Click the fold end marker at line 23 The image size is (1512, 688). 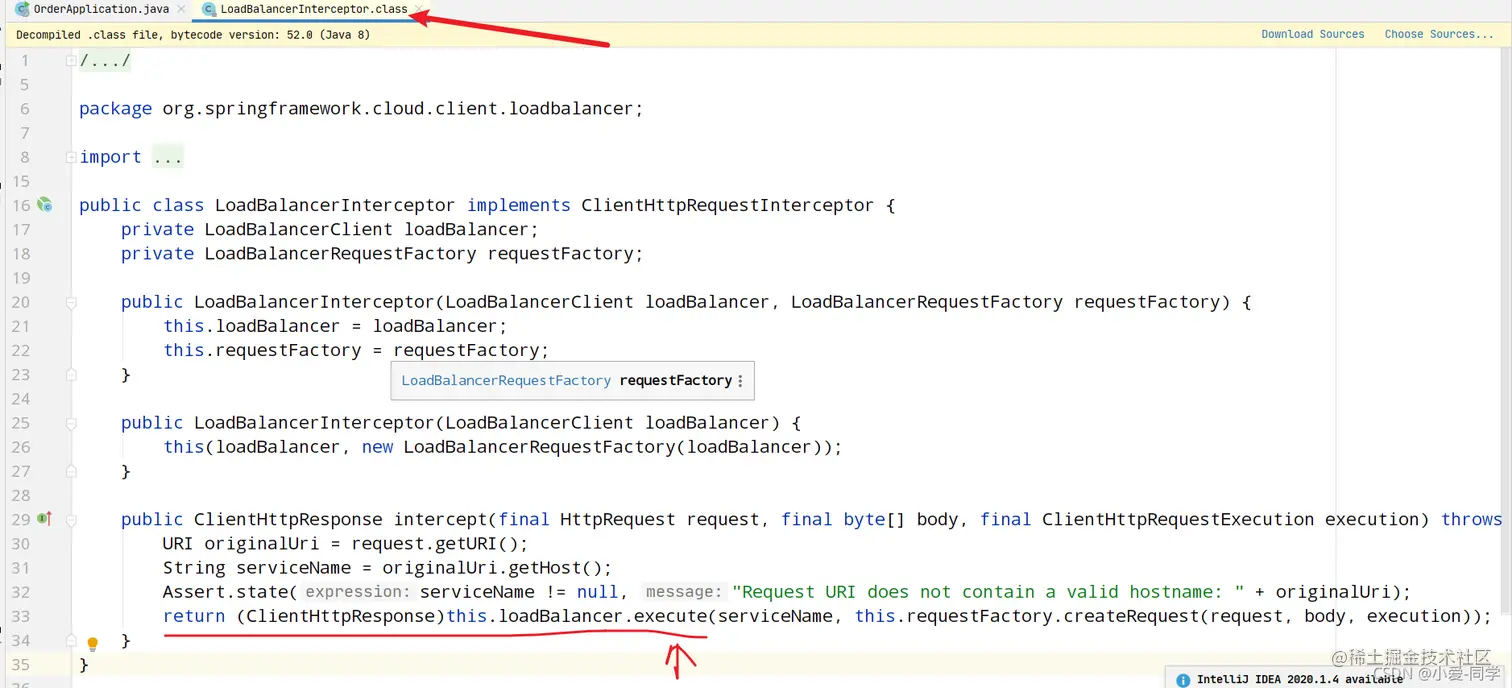tap(70, 374)
